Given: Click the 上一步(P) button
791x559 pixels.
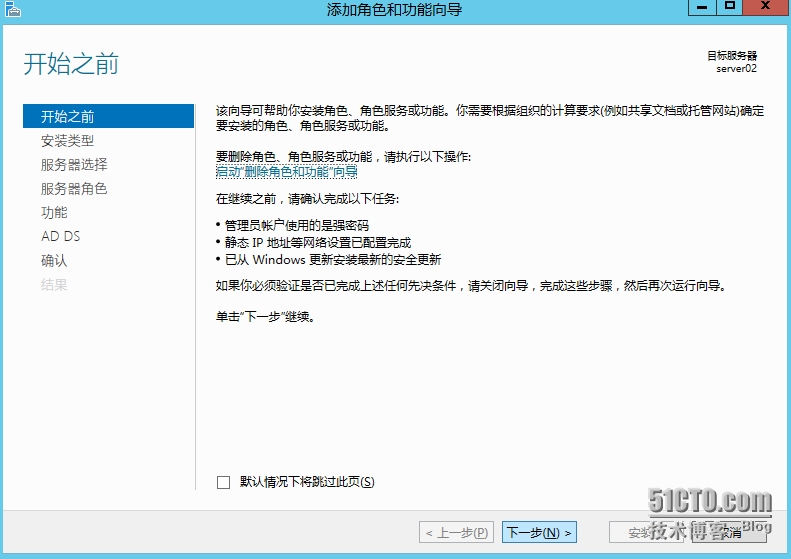Looking at the screenshot, I should click(x=457, y=532).
